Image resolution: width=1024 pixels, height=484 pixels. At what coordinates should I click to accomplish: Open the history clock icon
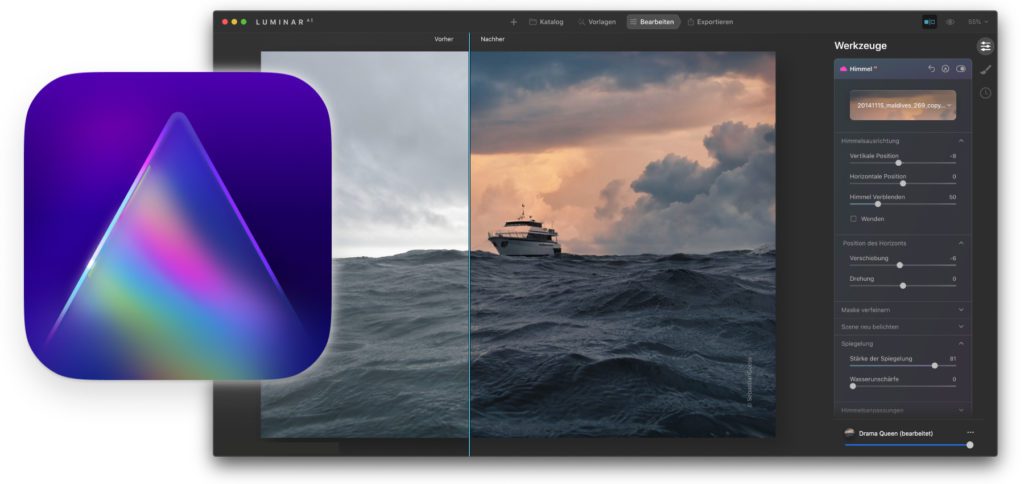pos(985,93)
